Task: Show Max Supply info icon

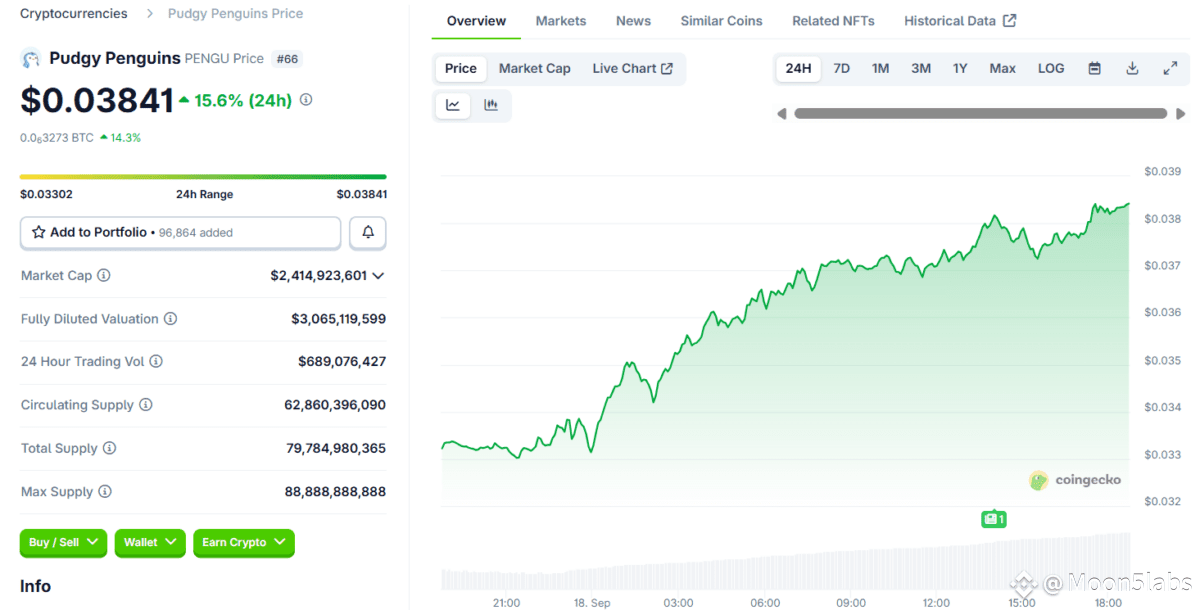Action: point(104,492)
